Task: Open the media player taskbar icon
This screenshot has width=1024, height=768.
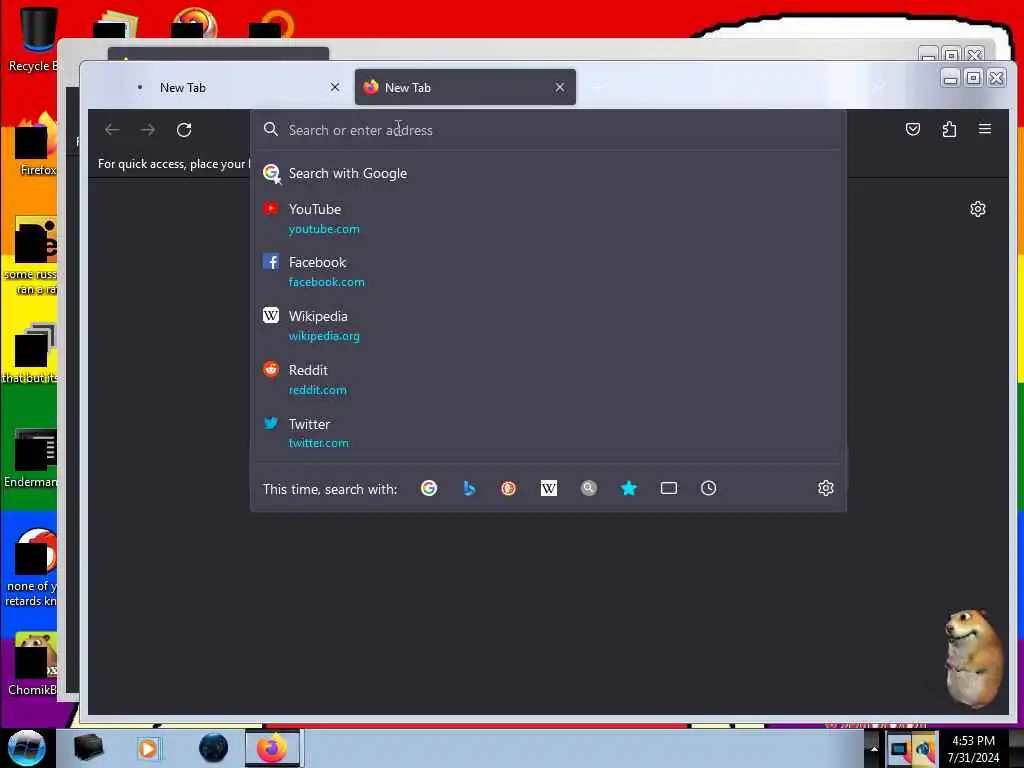Action: [148, 748]
